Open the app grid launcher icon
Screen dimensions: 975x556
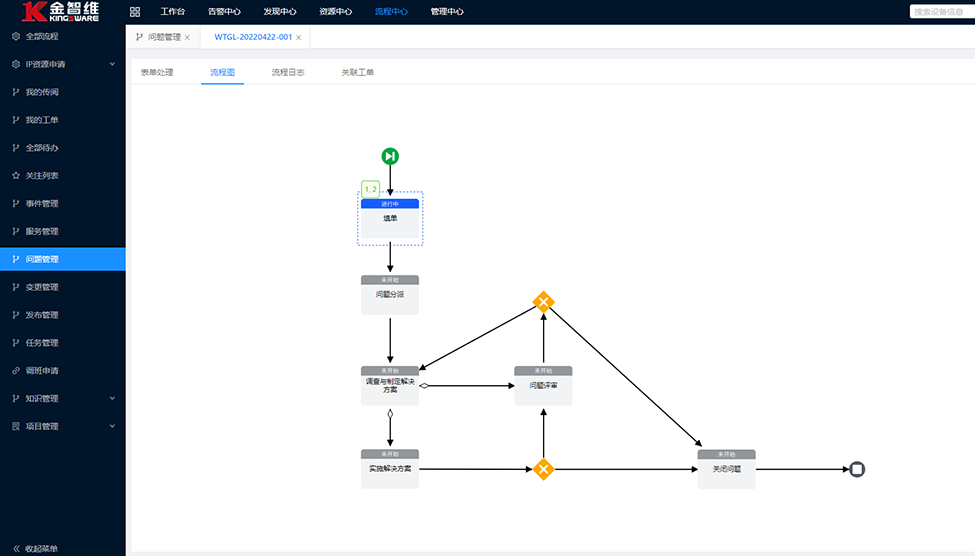135,12
